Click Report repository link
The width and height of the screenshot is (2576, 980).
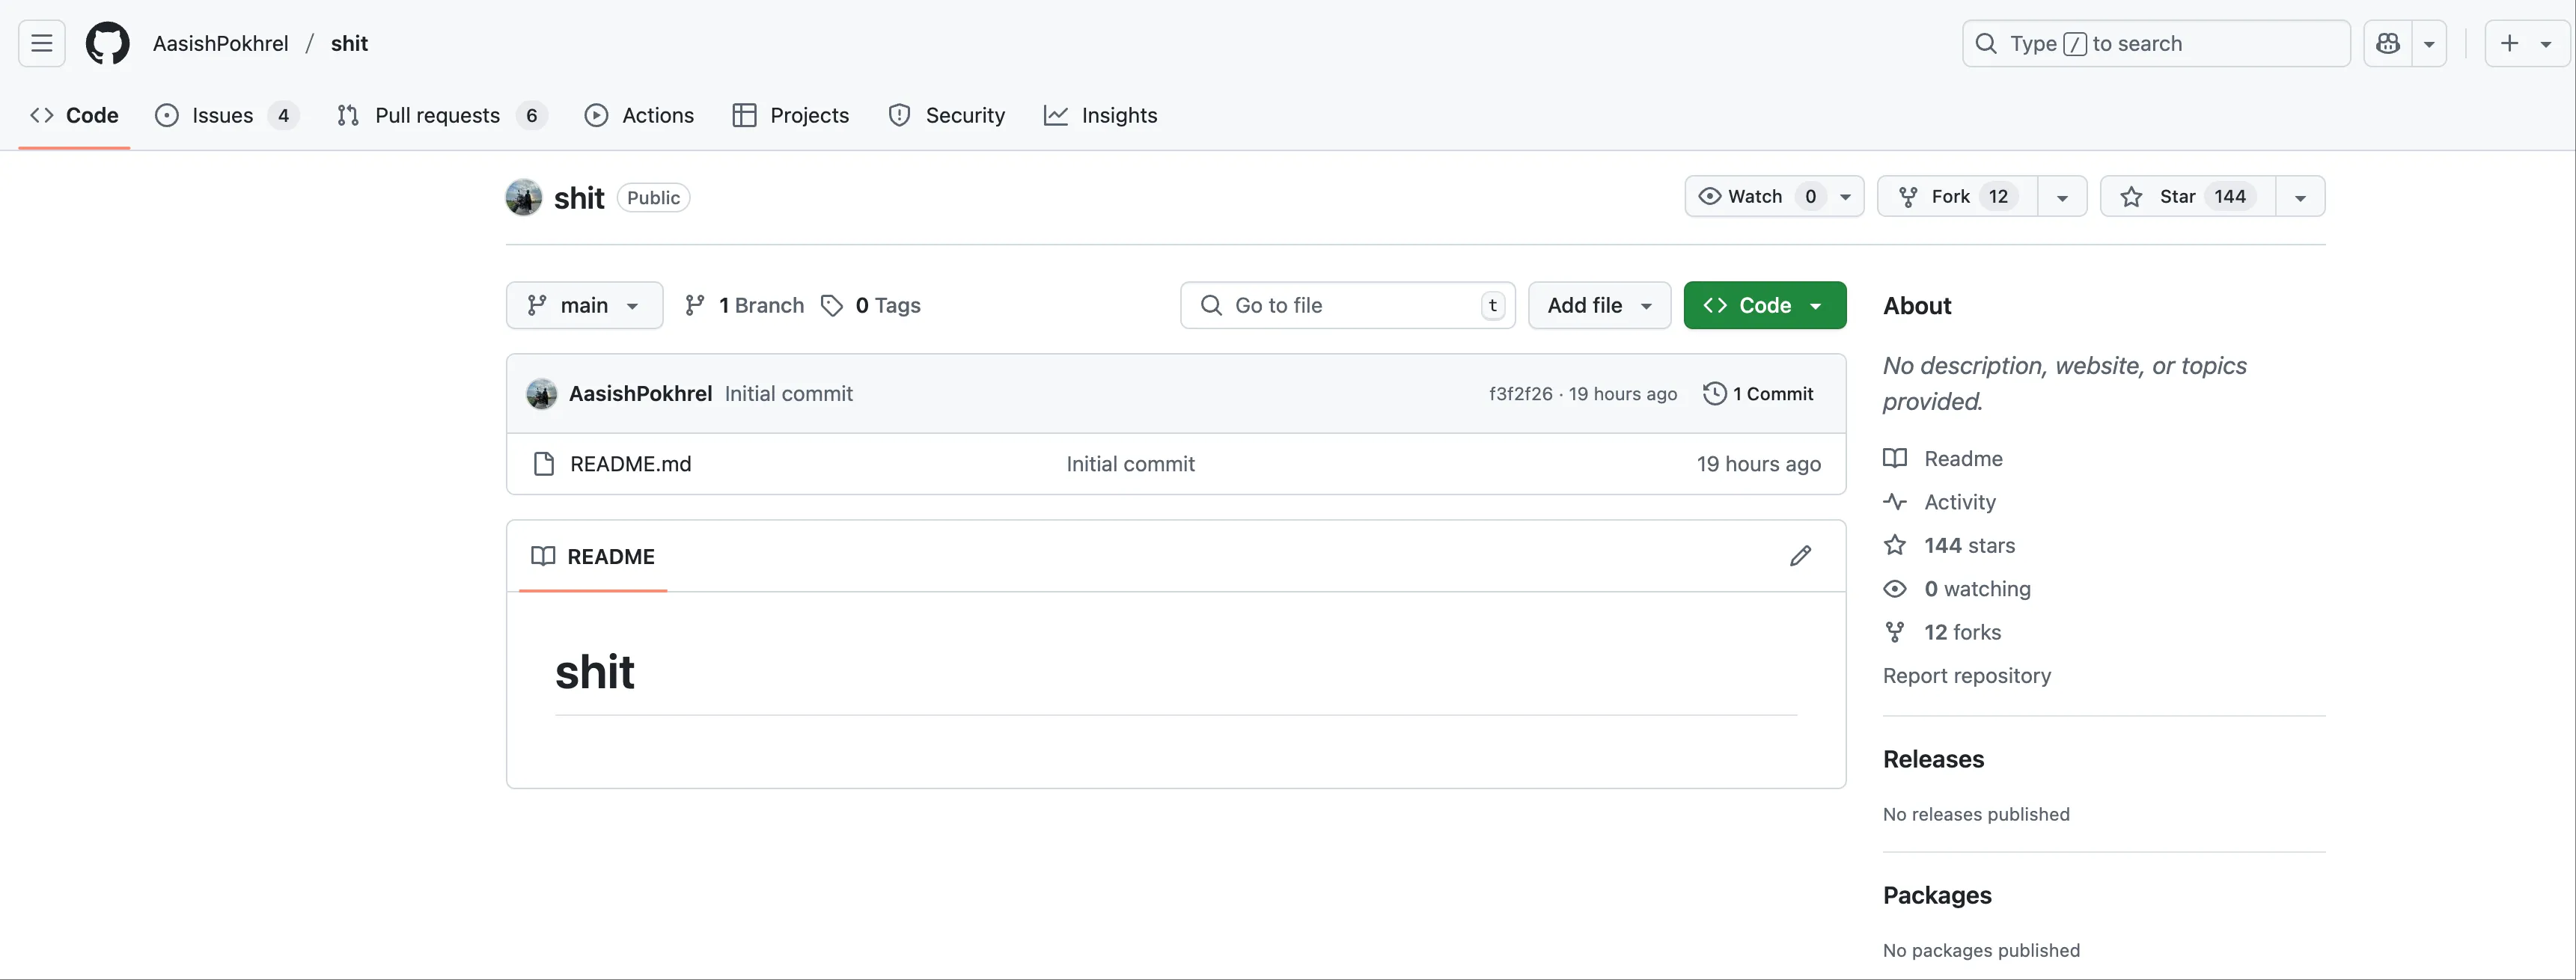pyautogui.click(x=1966, y=675)
